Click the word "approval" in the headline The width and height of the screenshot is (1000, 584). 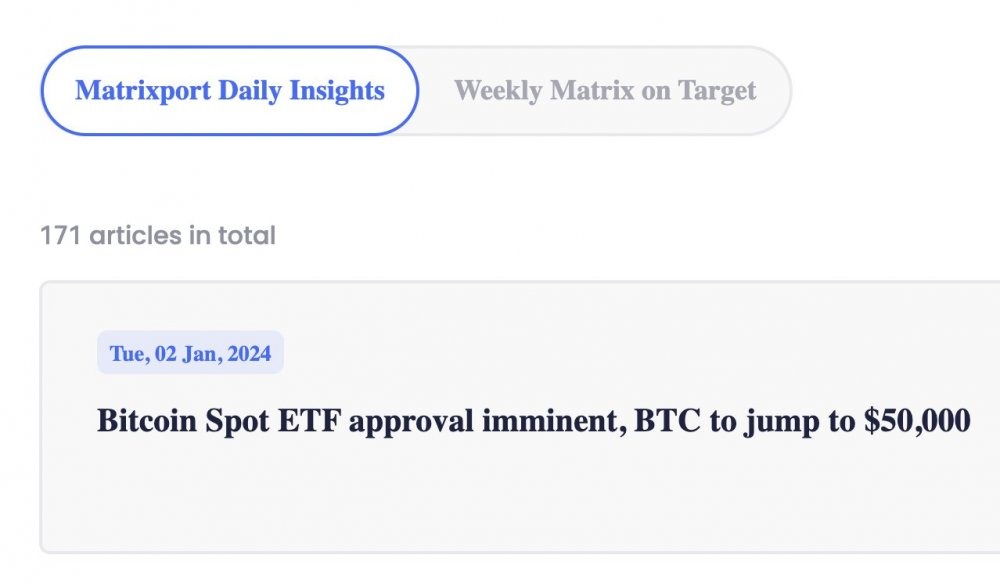coord(410,421)
